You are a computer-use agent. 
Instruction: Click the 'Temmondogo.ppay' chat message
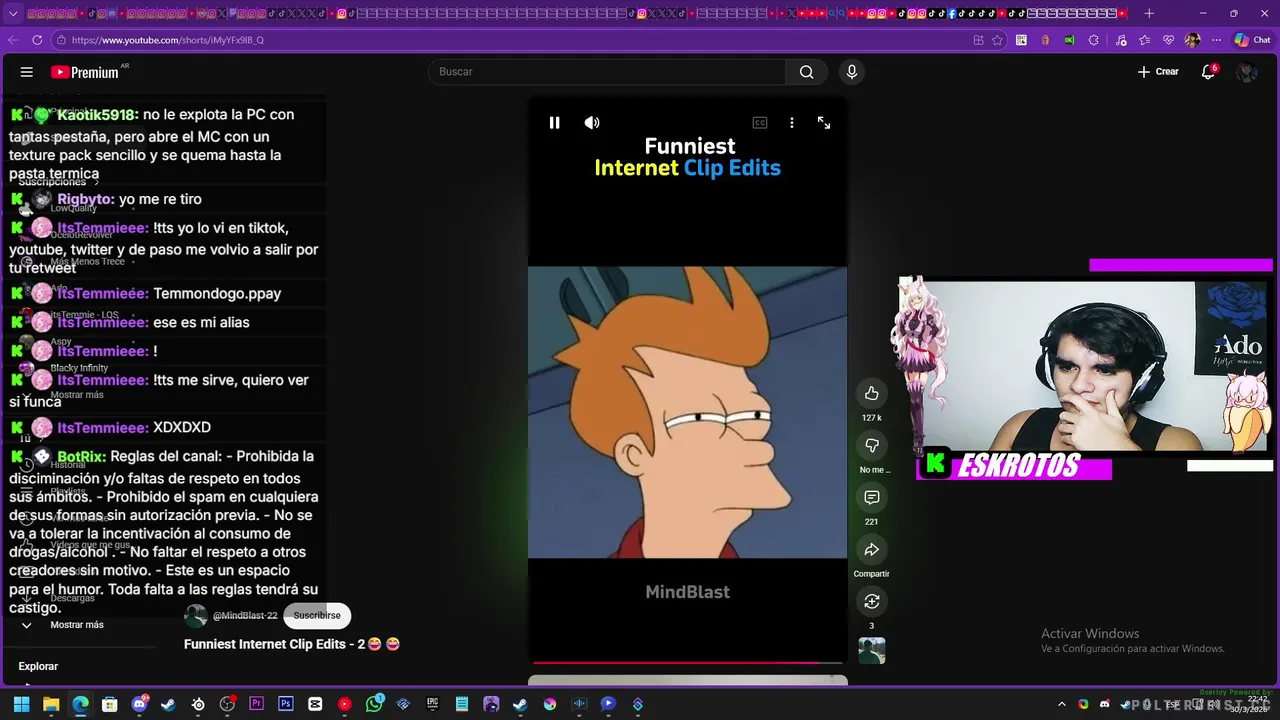point(217,294)
